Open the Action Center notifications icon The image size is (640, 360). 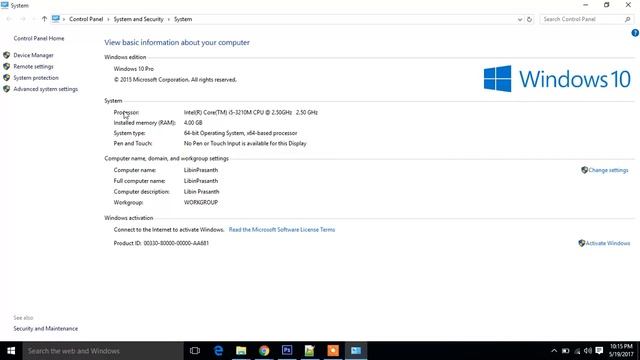[599, 351]
